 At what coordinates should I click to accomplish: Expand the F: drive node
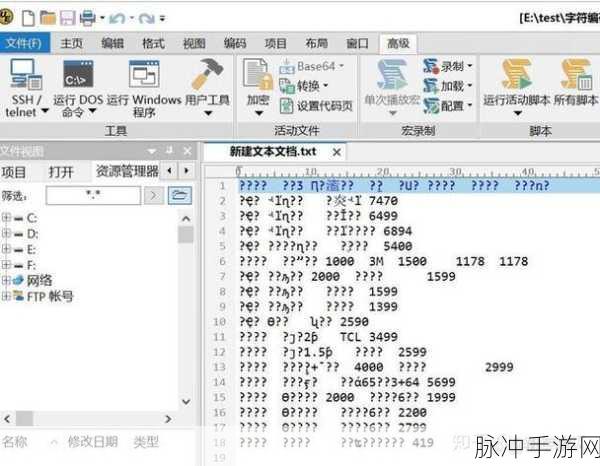click(x=6, y=265)
